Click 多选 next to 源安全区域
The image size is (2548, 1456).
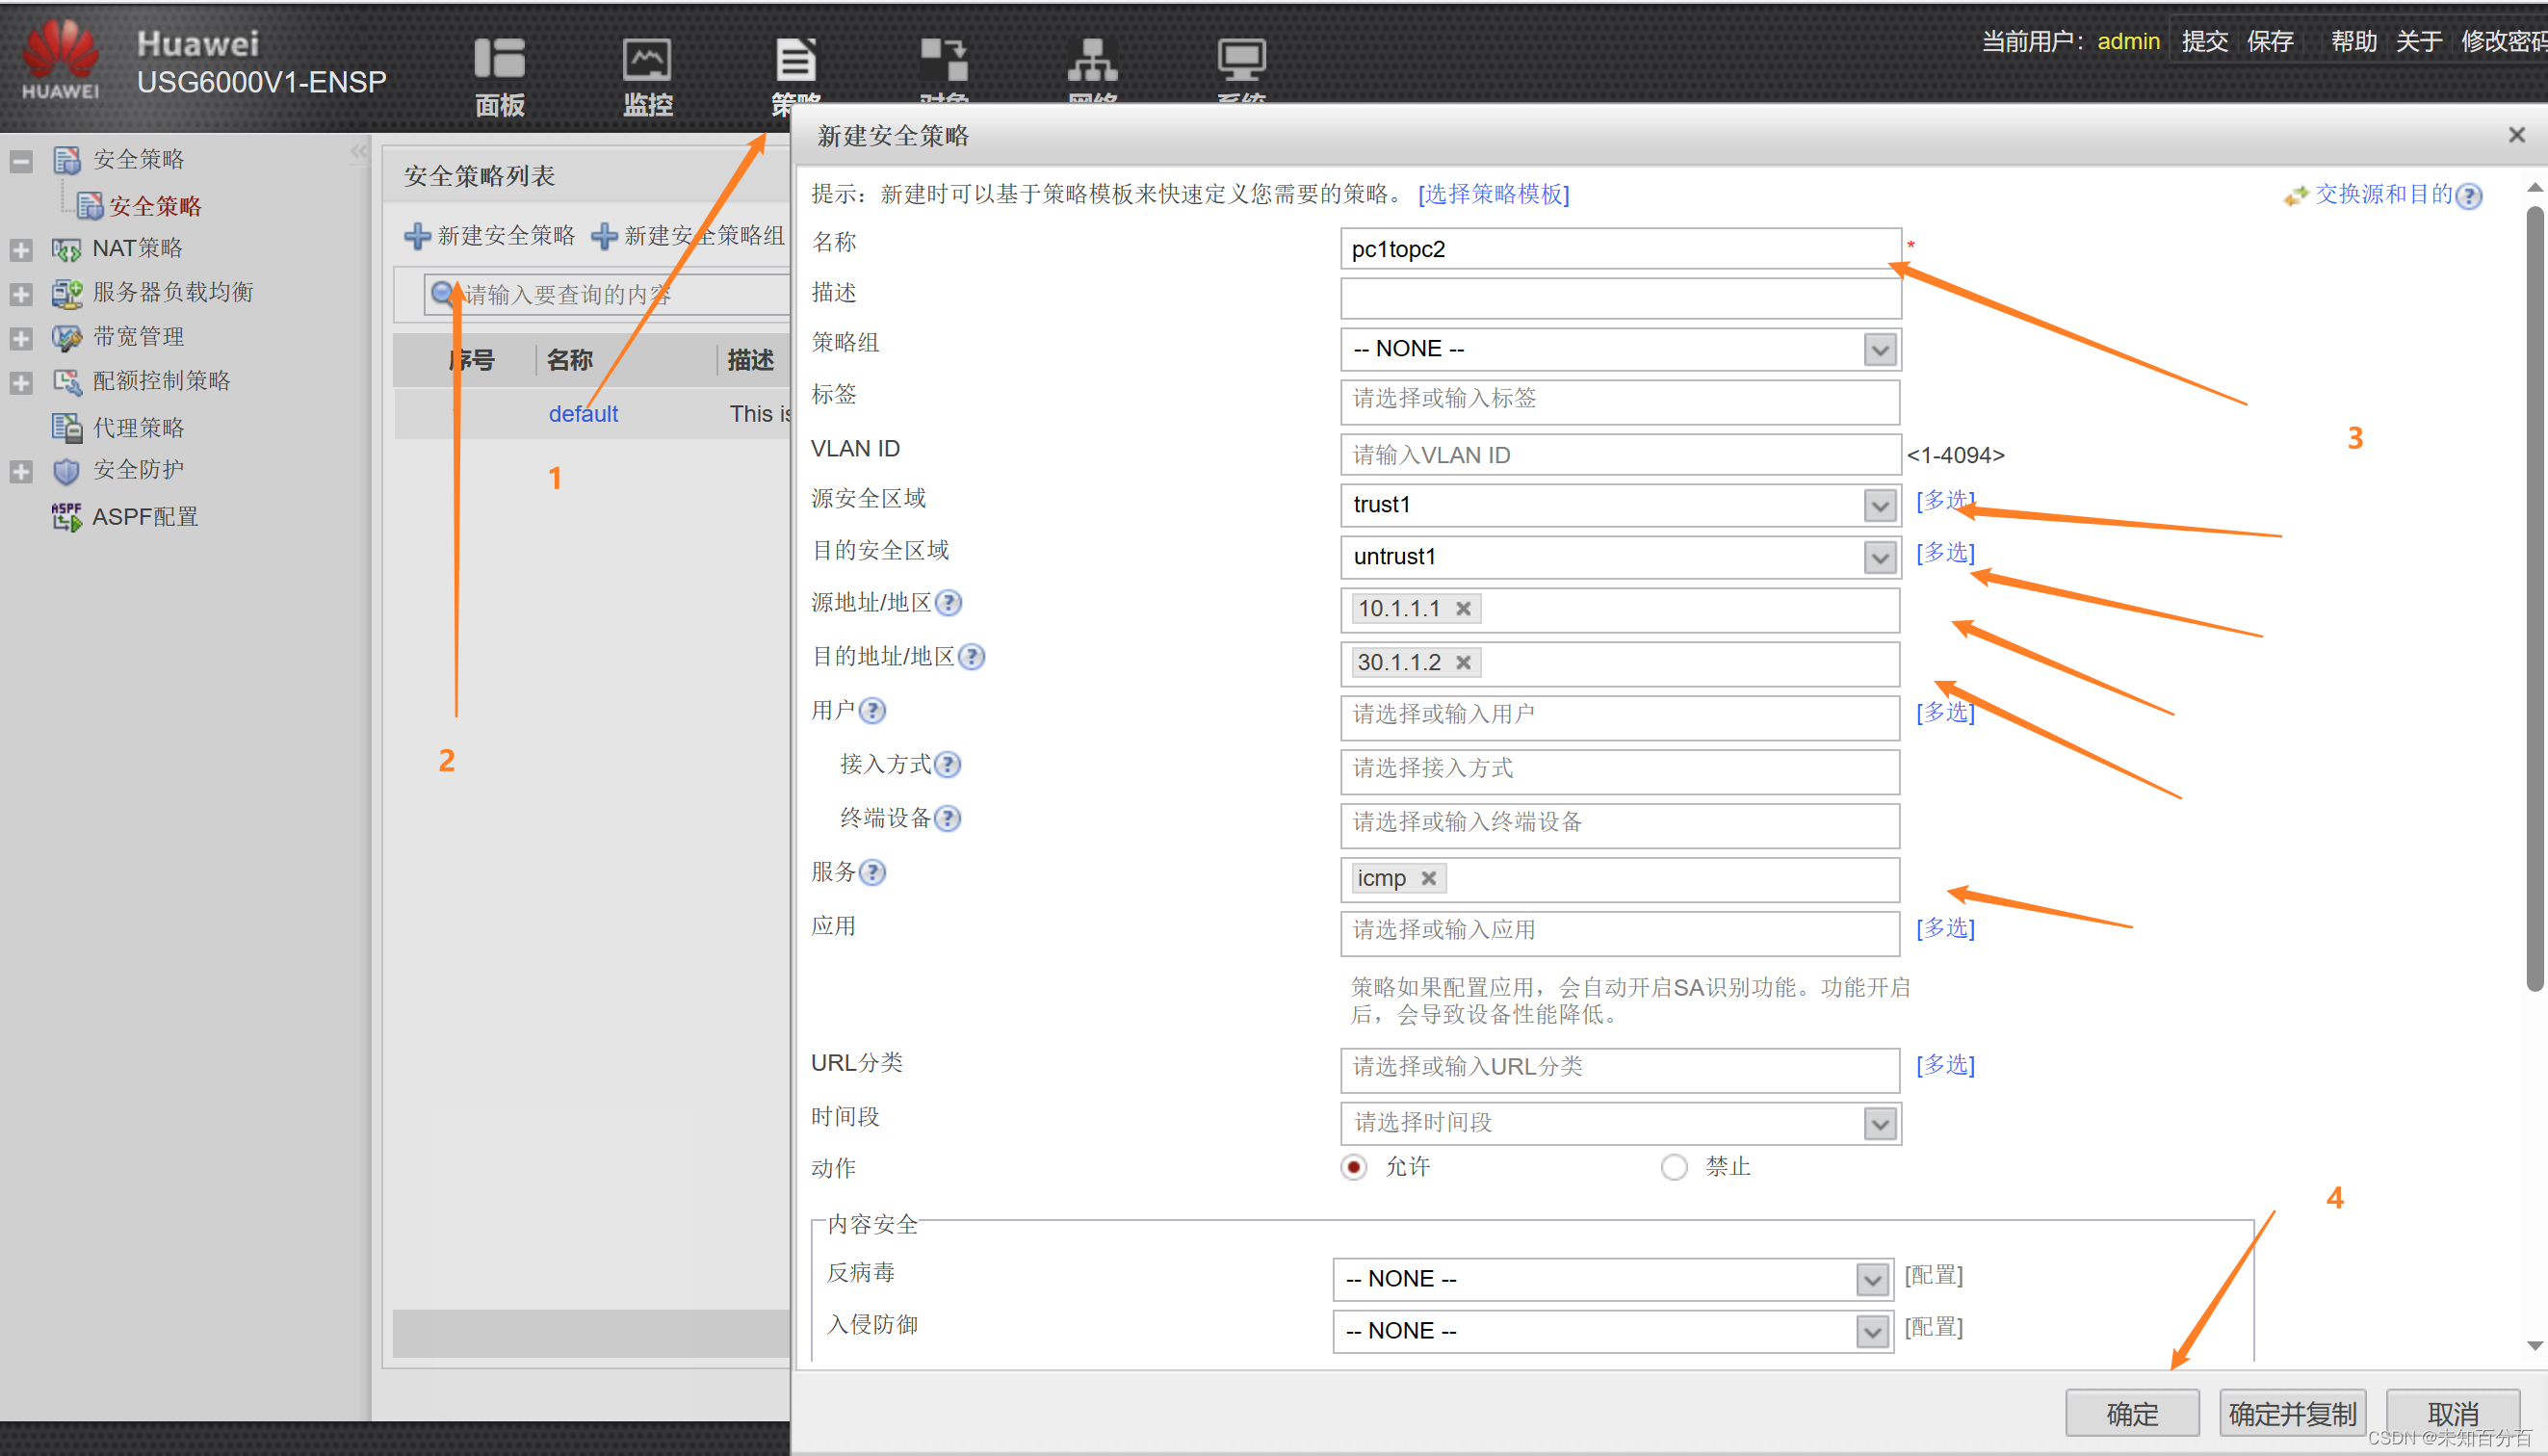pyautogui.click(x=1945, y=501)
